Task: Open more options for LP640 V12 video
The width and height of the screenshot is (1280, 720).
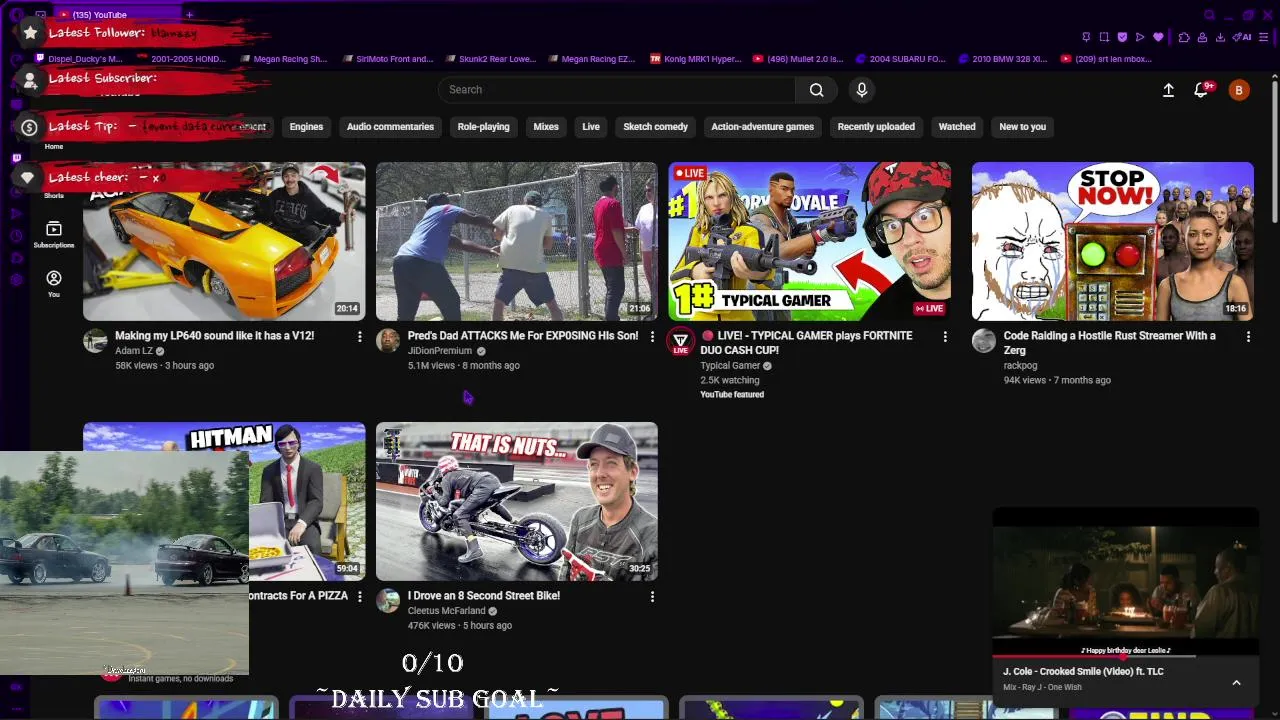Action: click(360, 337)
